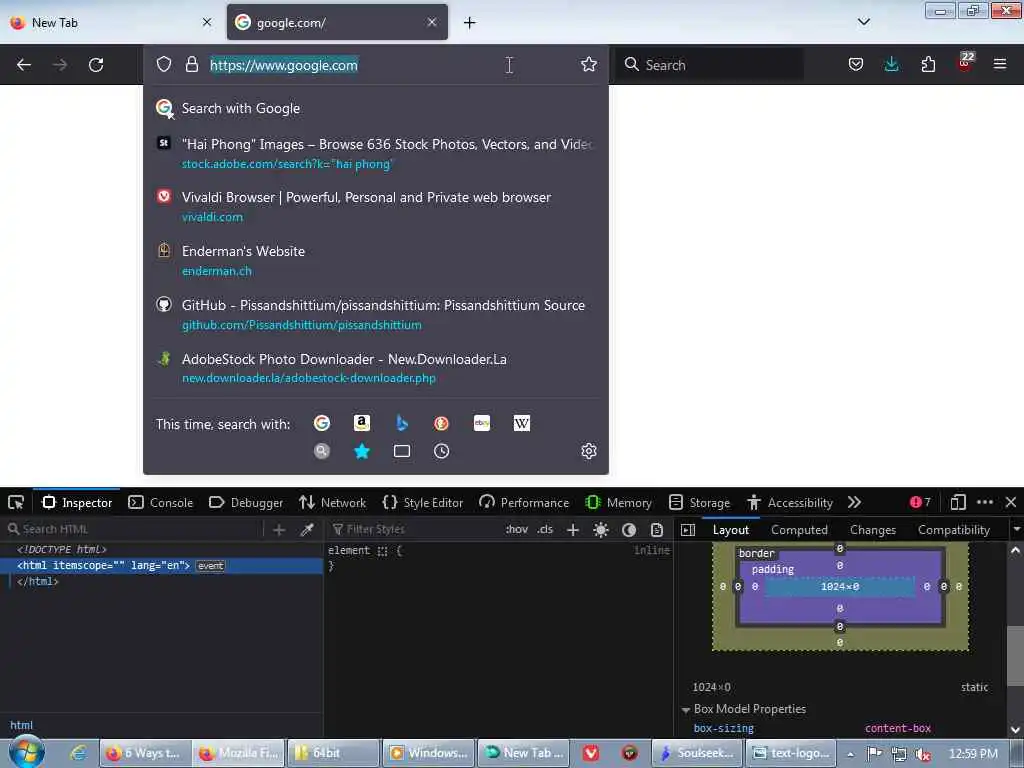
Task: Click the event badge on html element
Action: 210,566
